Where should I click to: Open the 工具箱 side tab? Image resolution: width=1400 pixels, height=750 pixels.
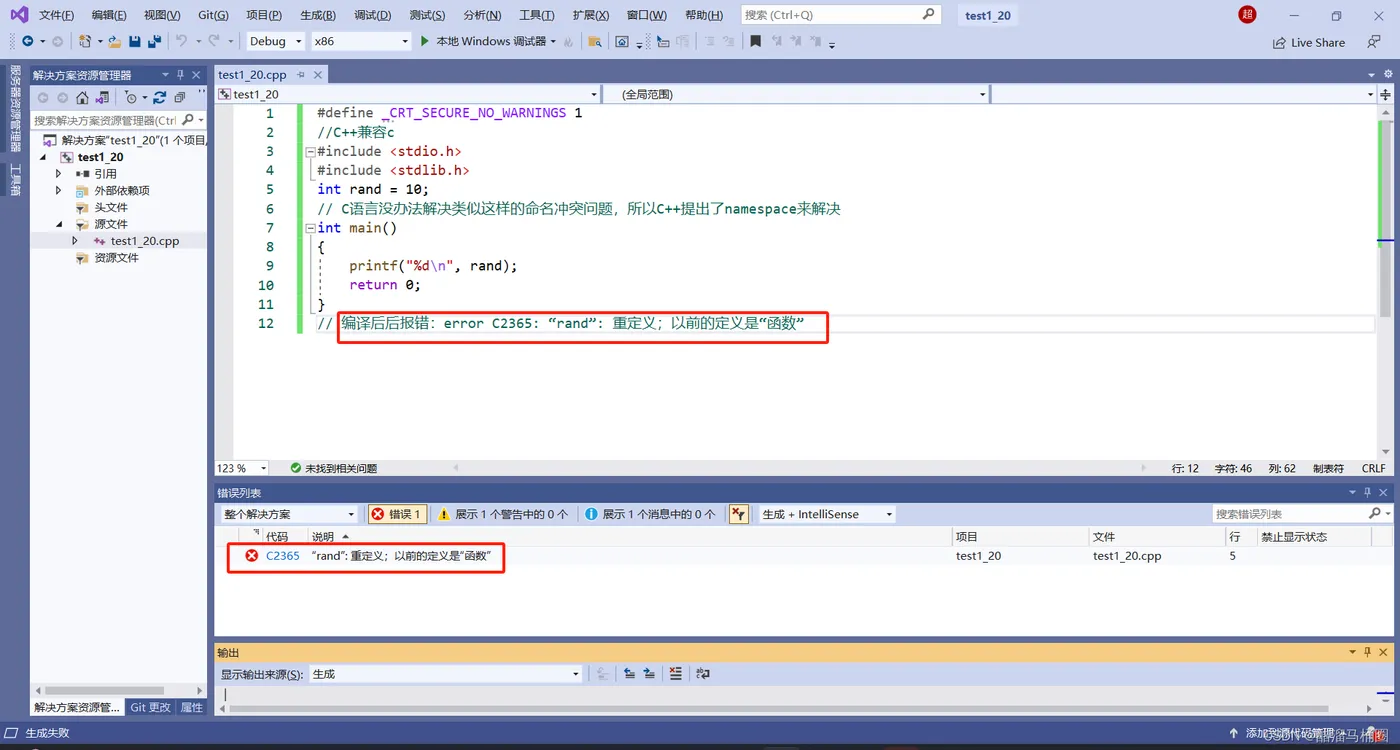(x=15, y=179)
